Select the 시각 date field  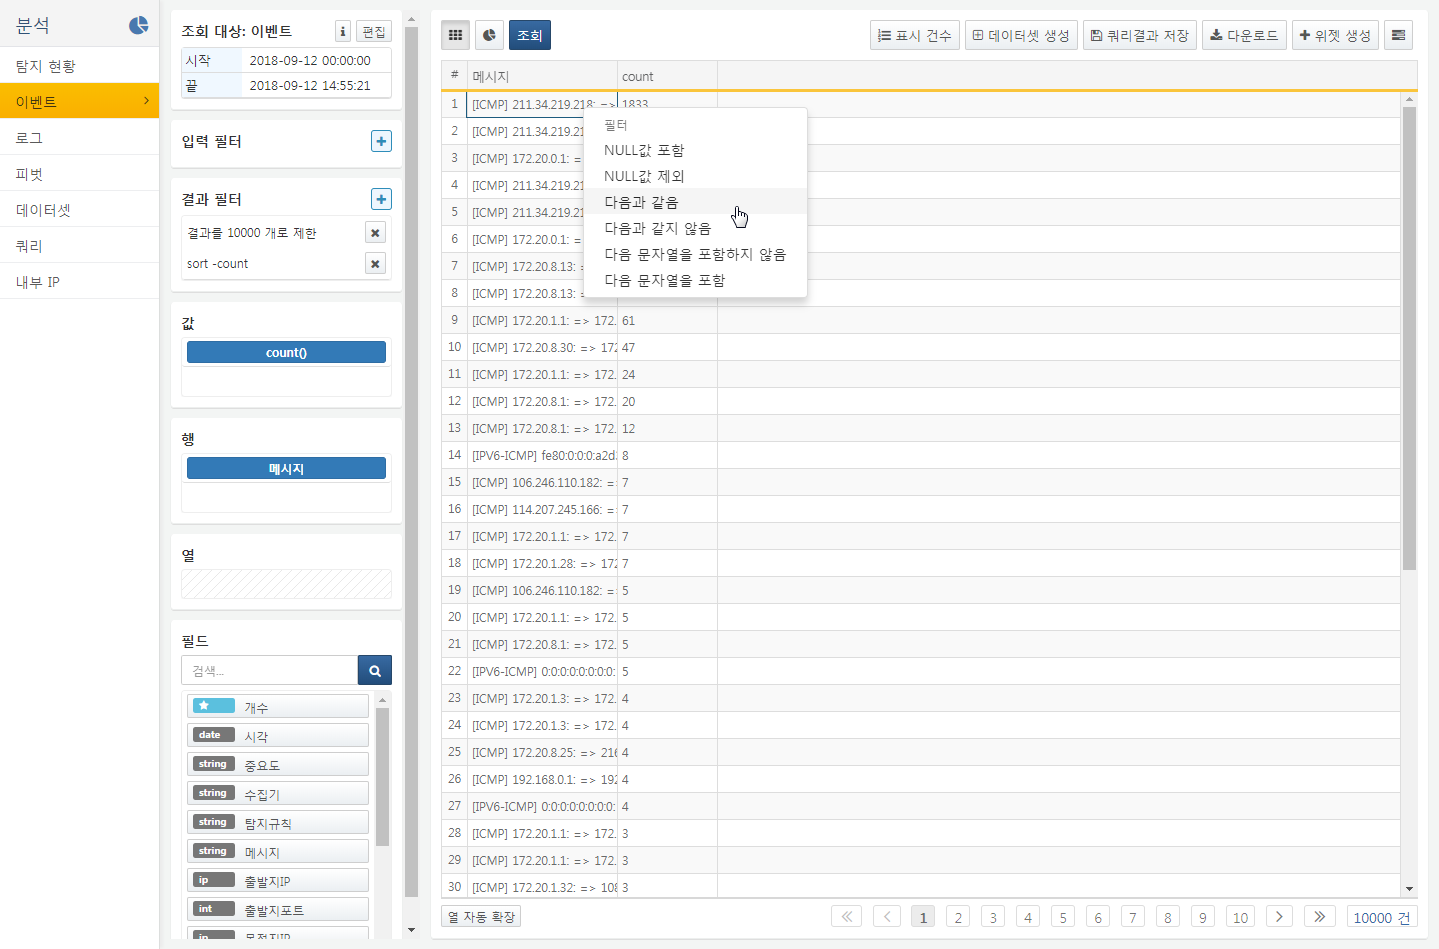point(278,735)
